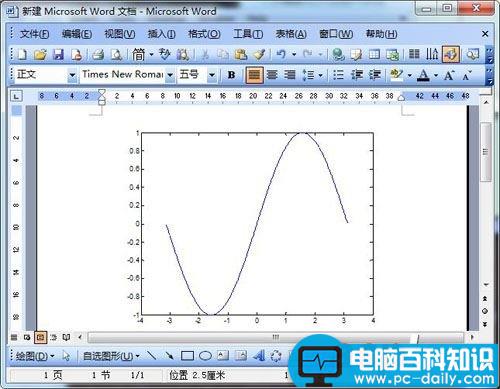This screenshot has width=500, height=389.
Task: Insert Excel worksheet icon
Action: [392, 54]
